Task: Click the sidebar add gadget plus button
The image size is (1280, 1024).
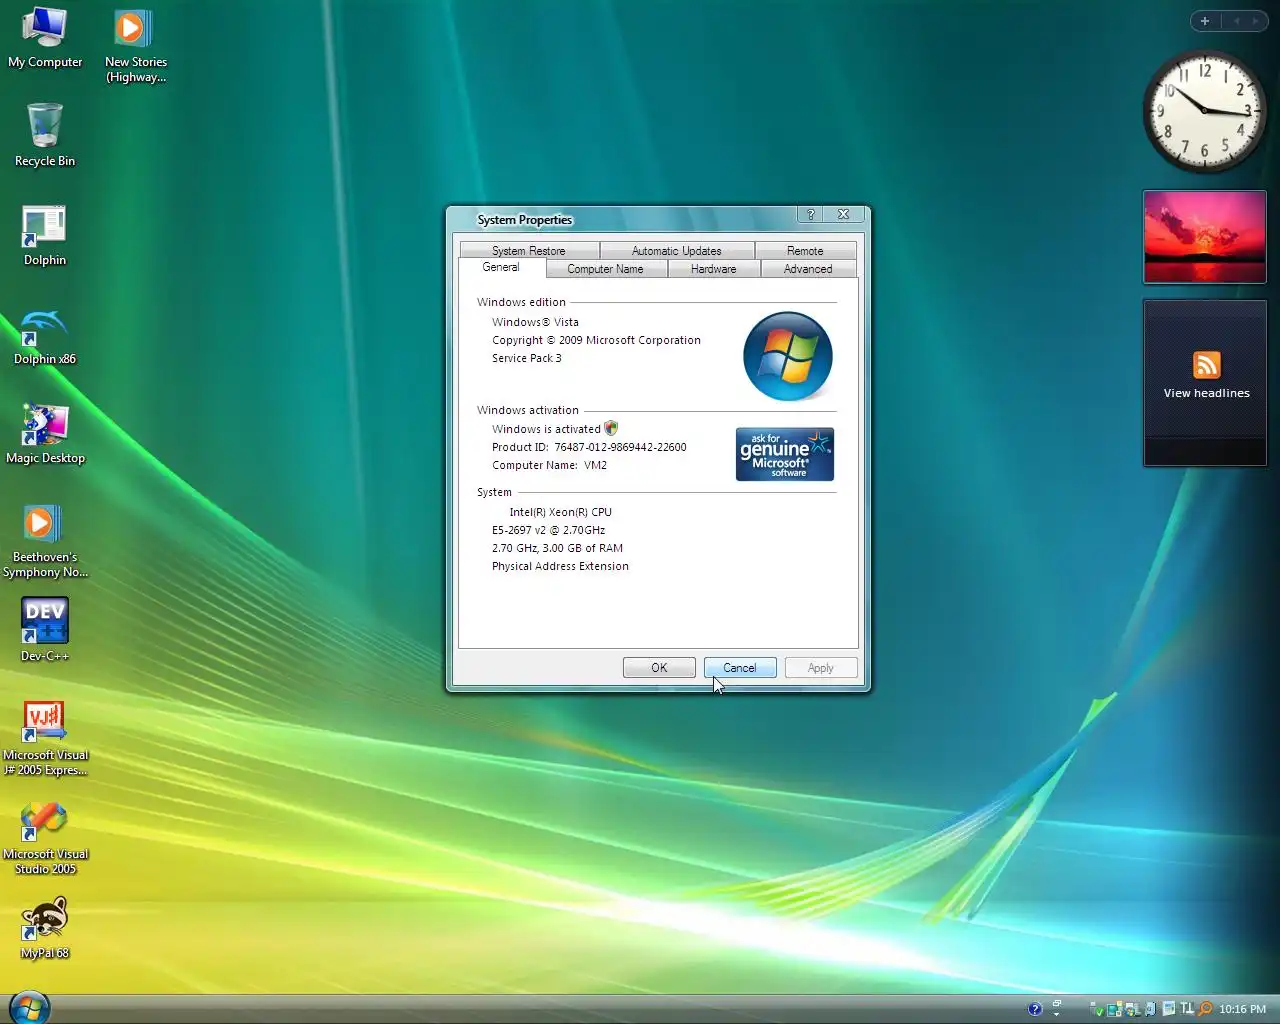Action: coord(1205,21)
